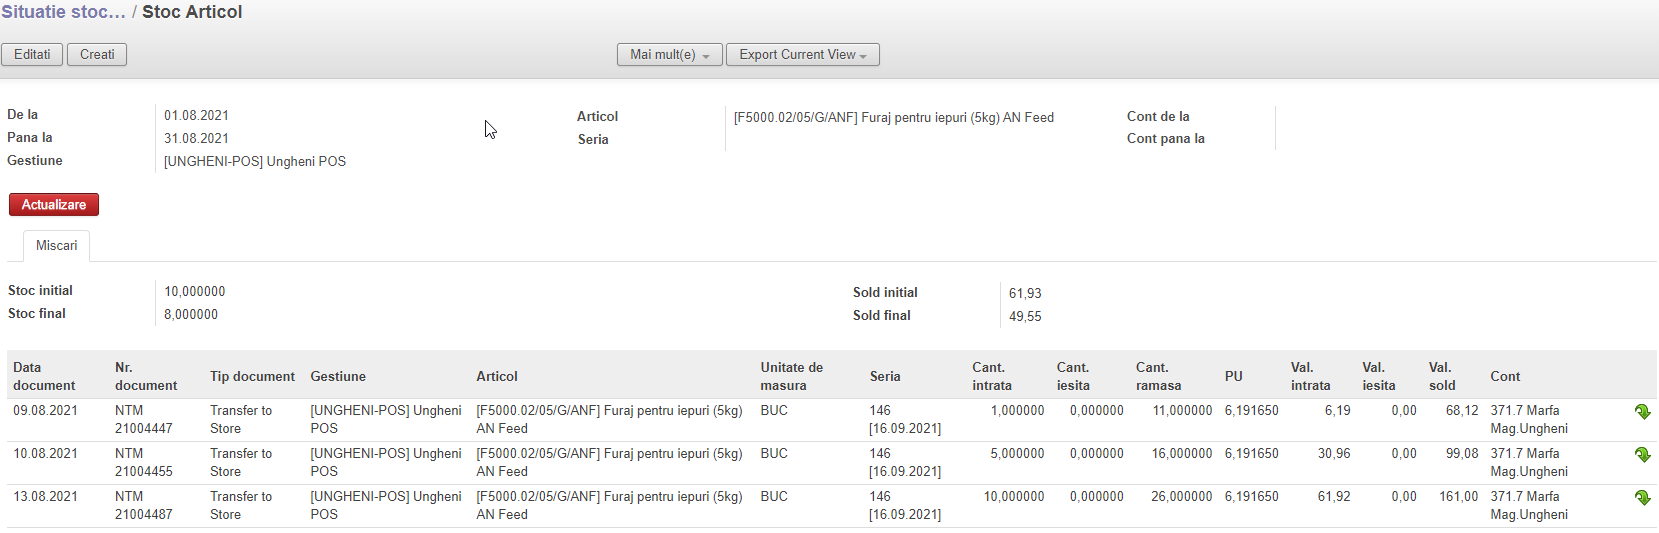Click green arrow icon in 10.08.2021 row
The width and height of the screenshot is (1659, 533).
[x=1642, y=455]
